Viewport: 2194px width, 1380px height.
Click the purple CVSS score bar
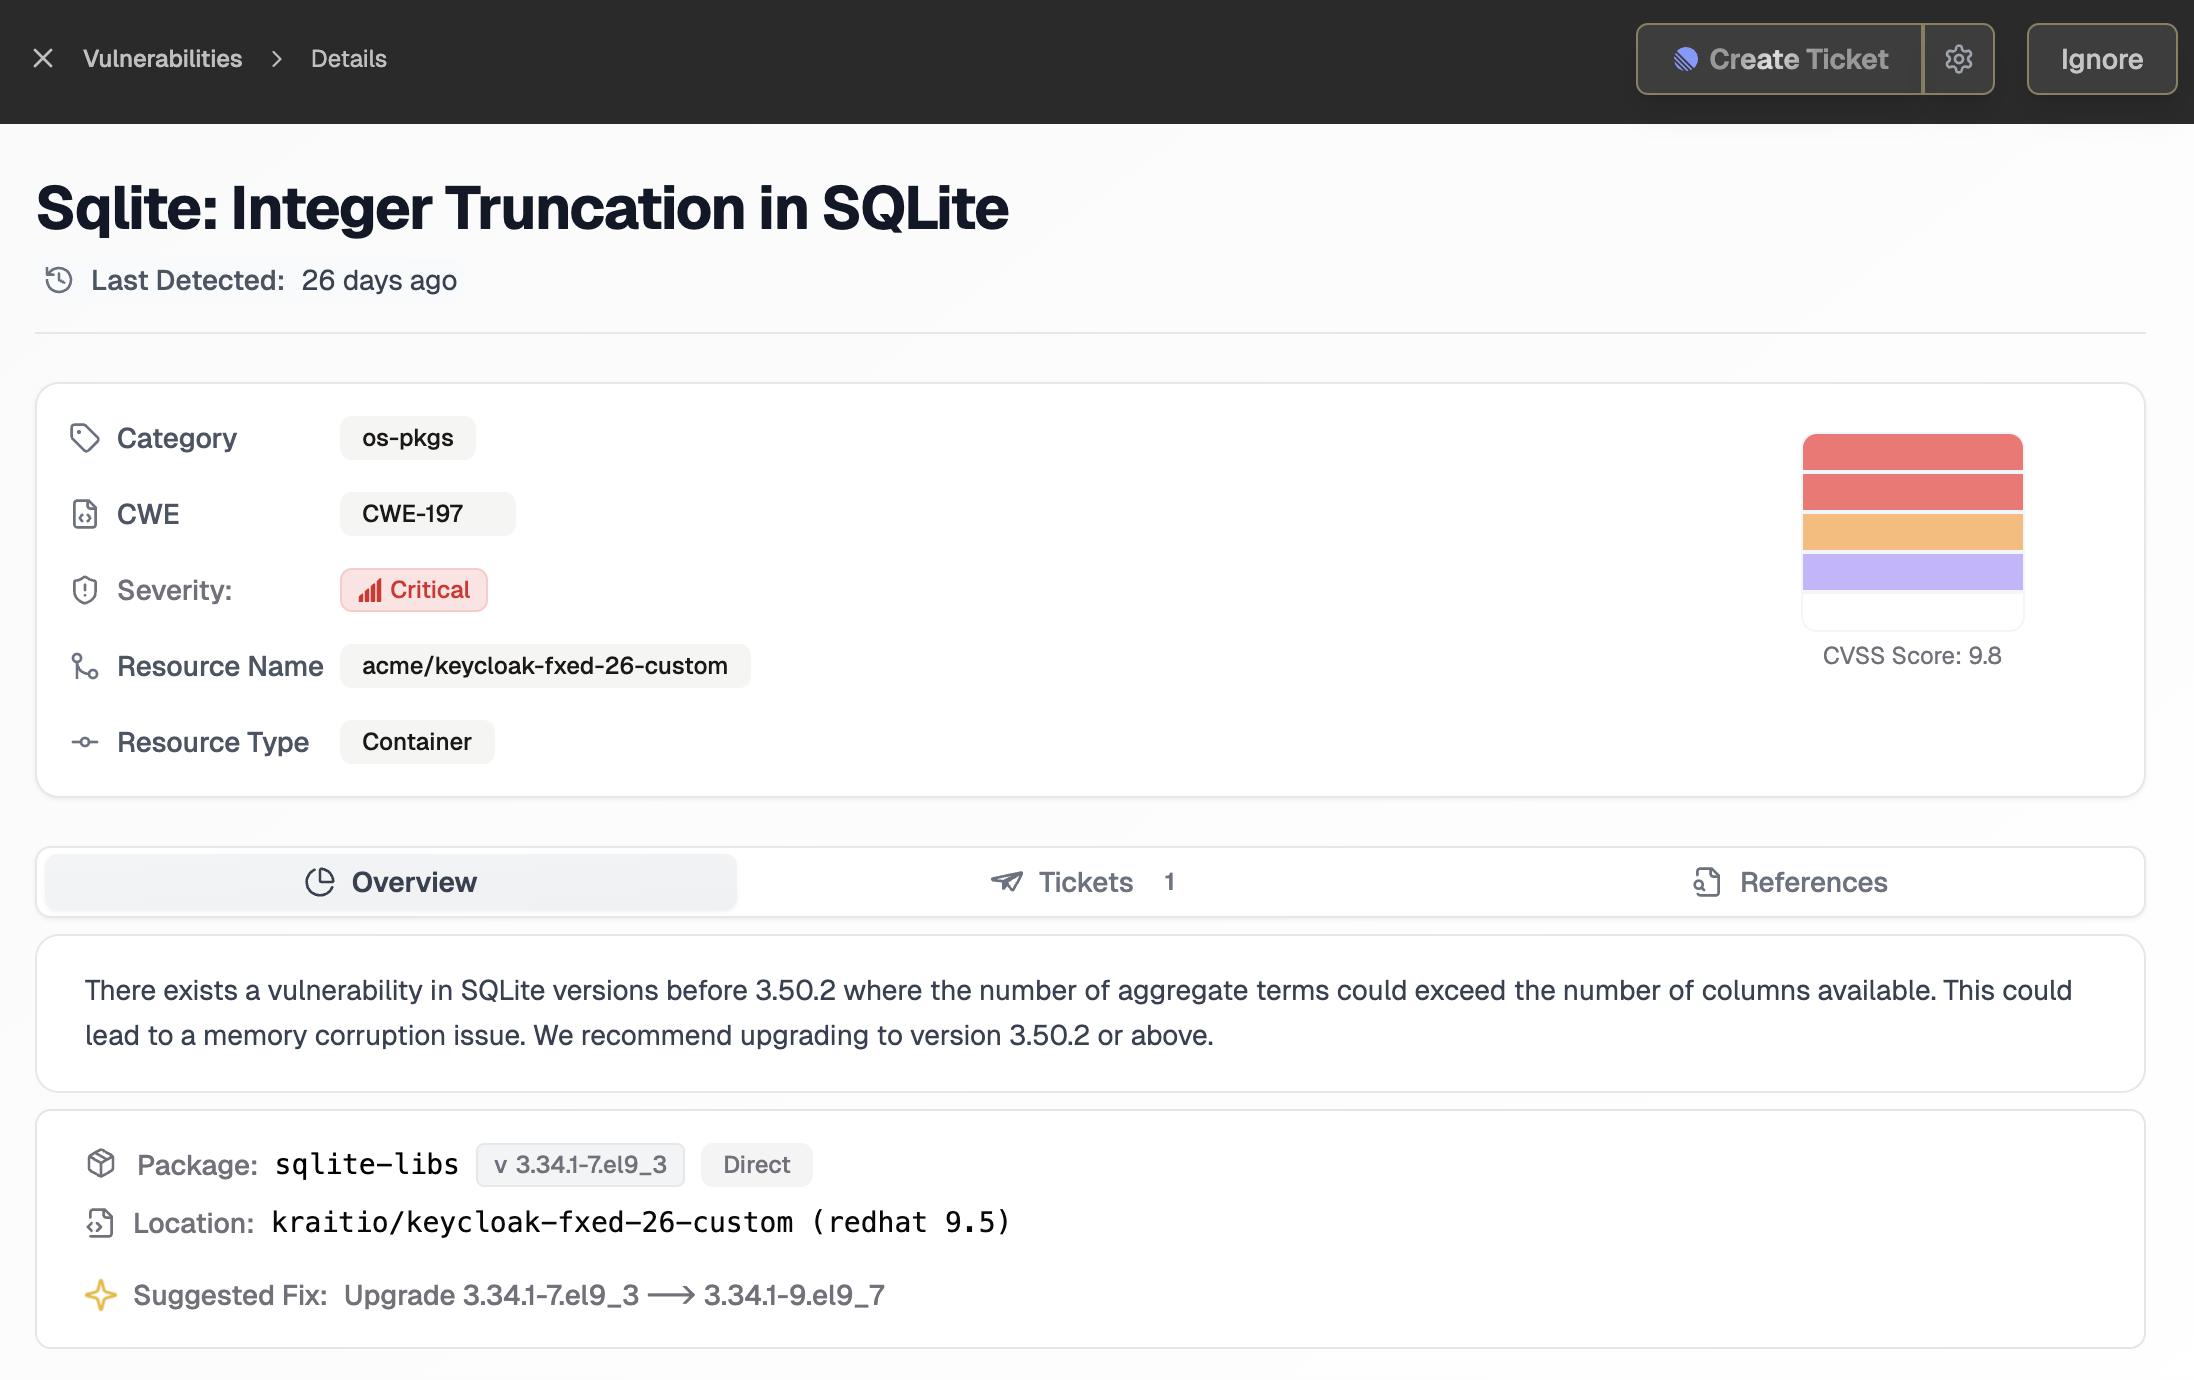coord(1912,571)
